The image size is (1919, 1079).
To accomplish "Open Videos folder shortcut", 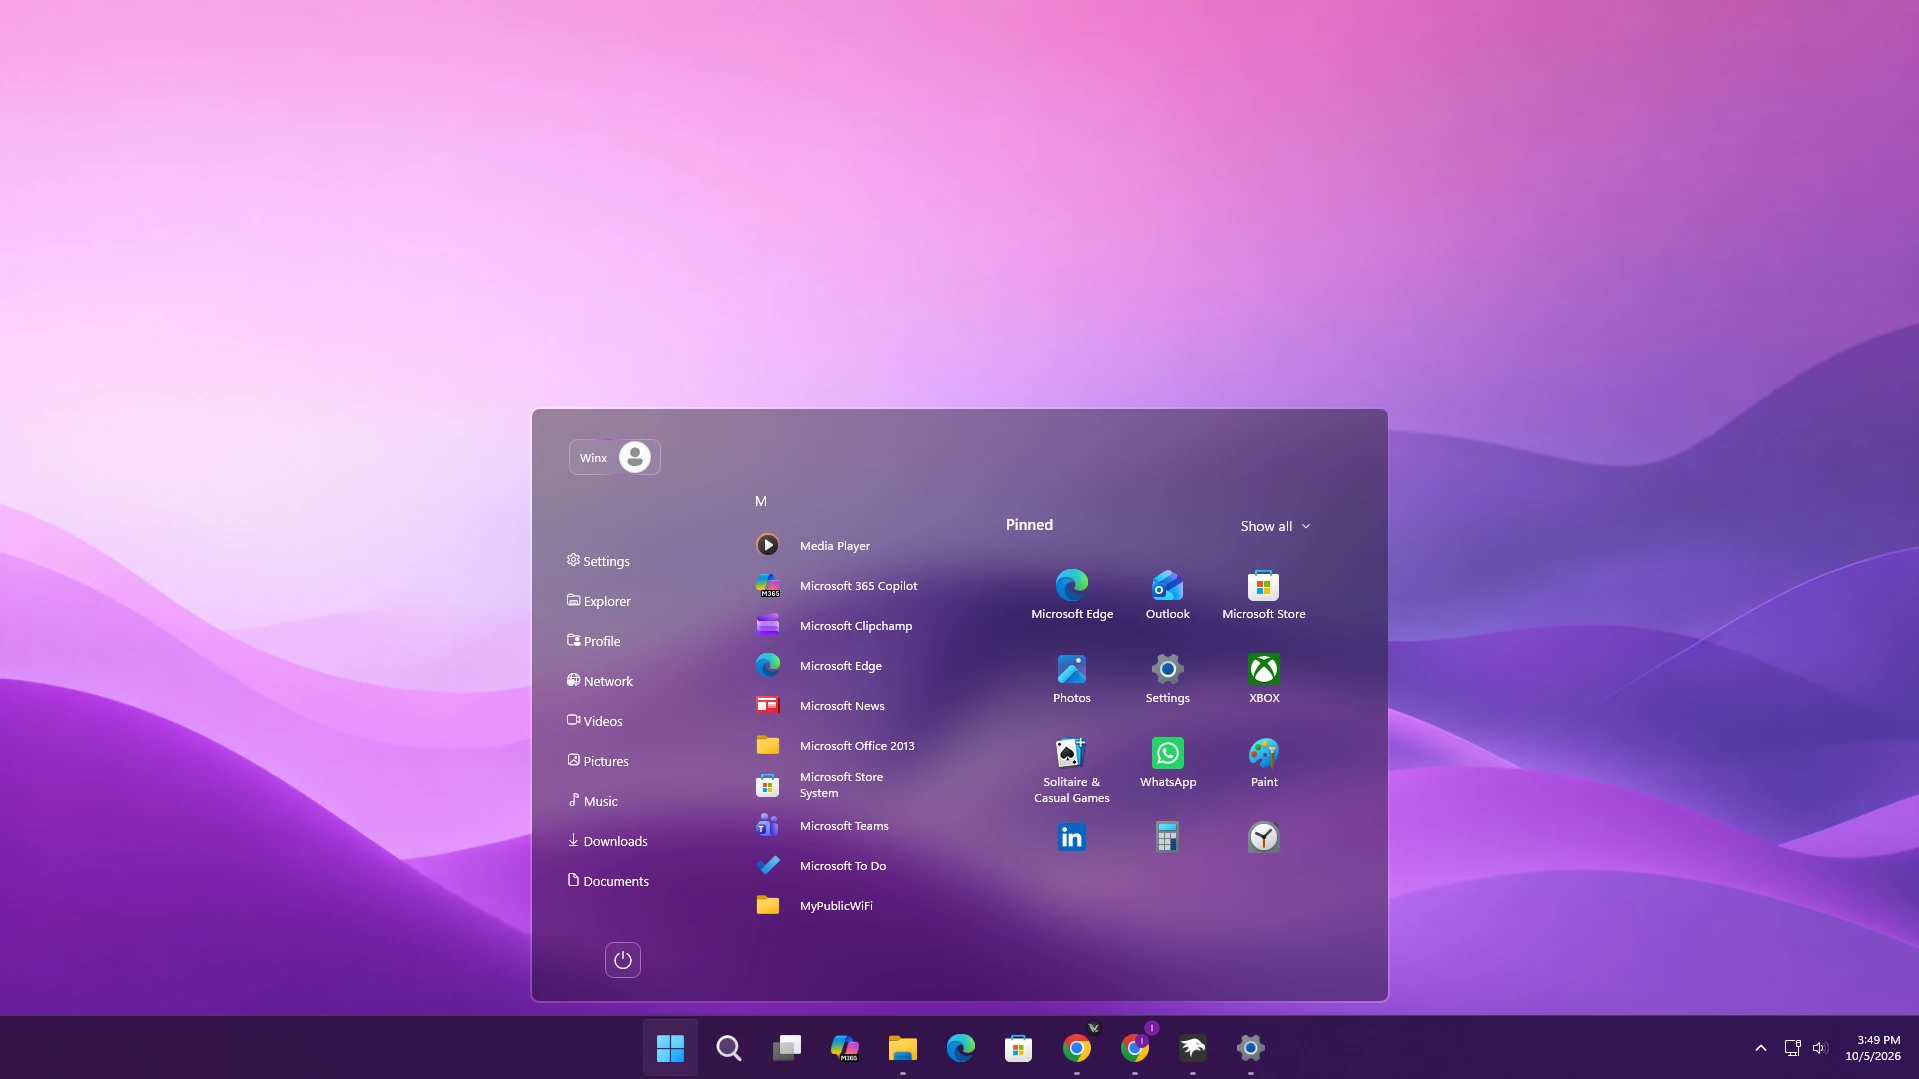I will click(x=594, y=721).
